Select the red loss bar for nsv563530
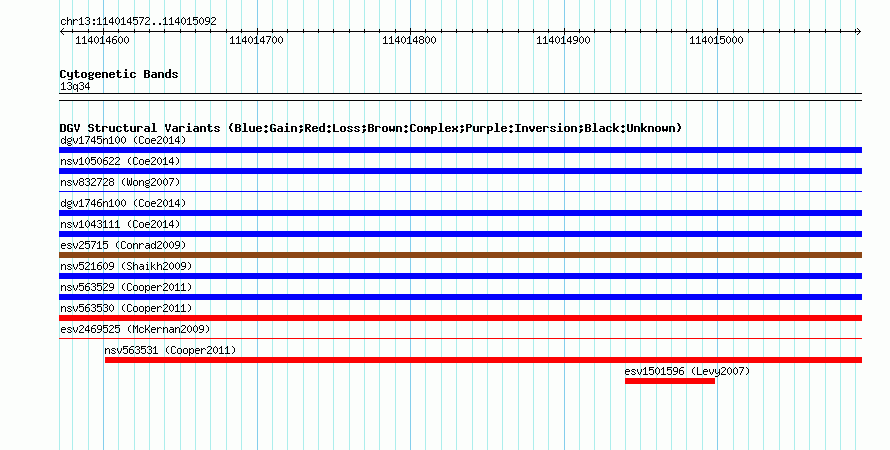This screenshot has height=450, width=890. [x=460, y=318]
